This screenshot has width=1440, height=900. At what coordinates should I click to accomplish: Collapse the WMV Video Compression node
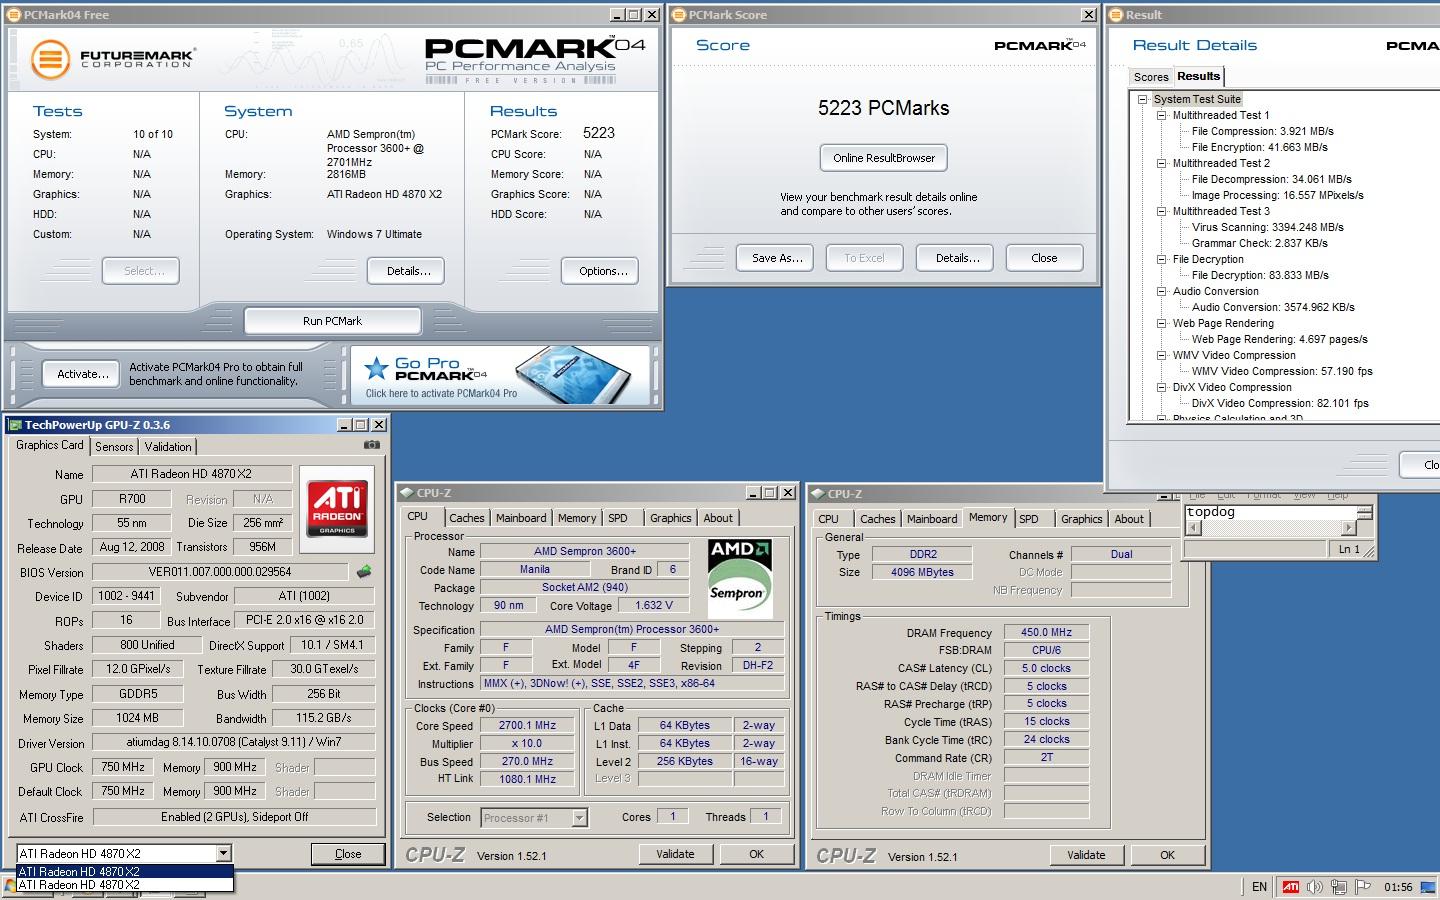1162,355
